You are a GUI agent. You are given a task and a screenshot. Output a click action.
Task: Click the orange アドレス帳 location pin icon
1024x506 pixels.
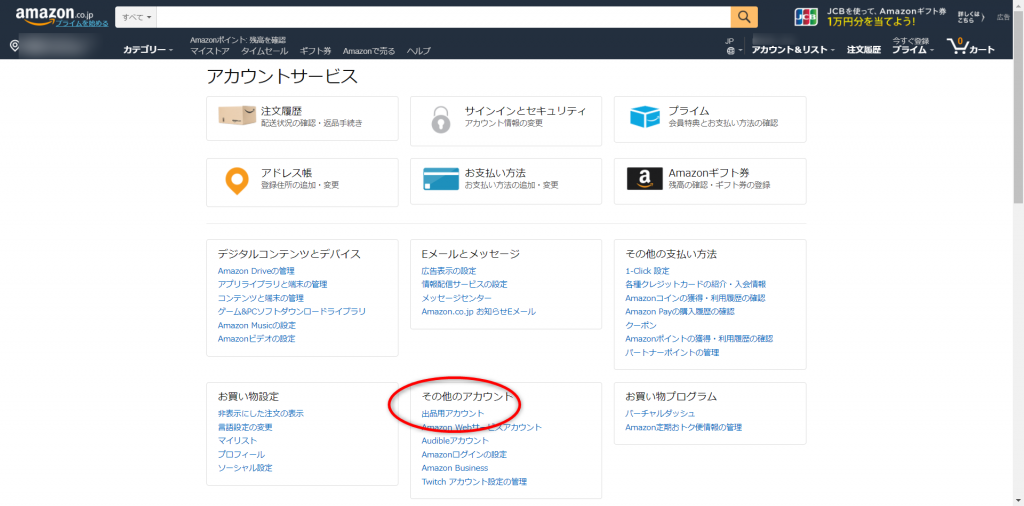pos(236,180)
